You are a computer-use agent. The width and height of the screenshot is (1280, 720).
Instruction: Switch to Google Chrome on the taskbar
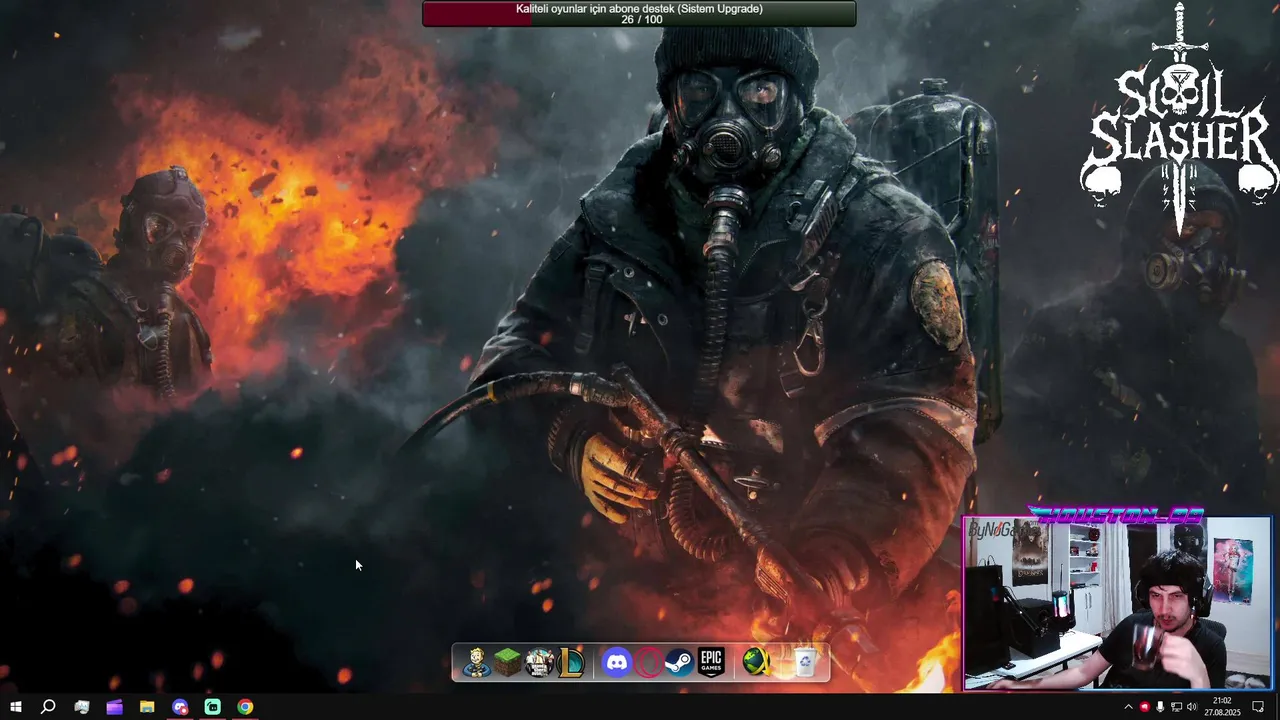coord(245,707)
